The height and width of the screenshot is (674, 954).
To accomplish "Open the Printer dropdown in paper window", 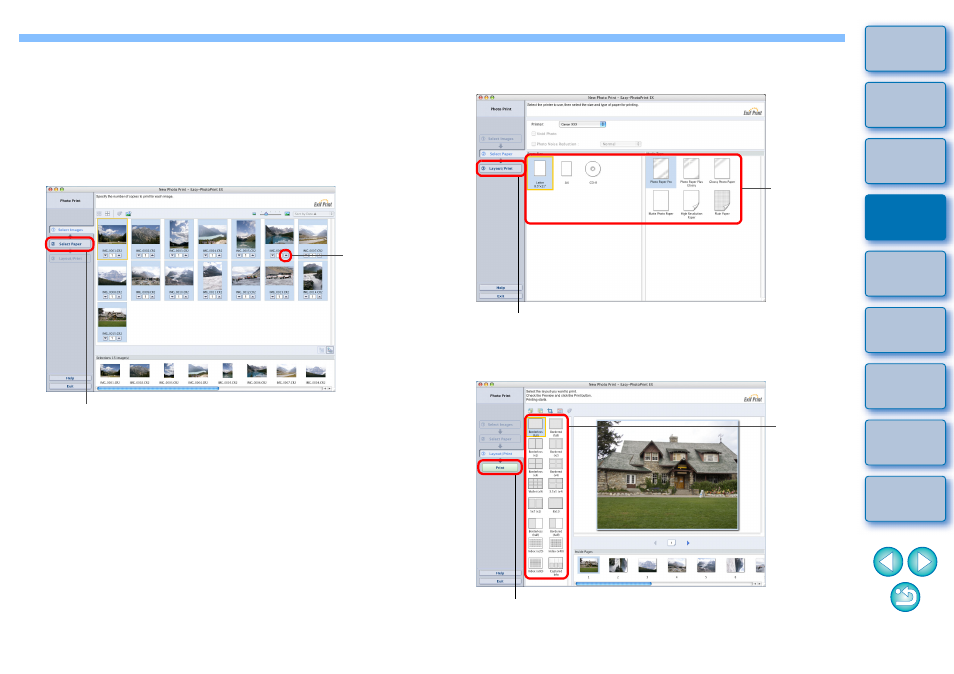I will (x=582, y=124).
